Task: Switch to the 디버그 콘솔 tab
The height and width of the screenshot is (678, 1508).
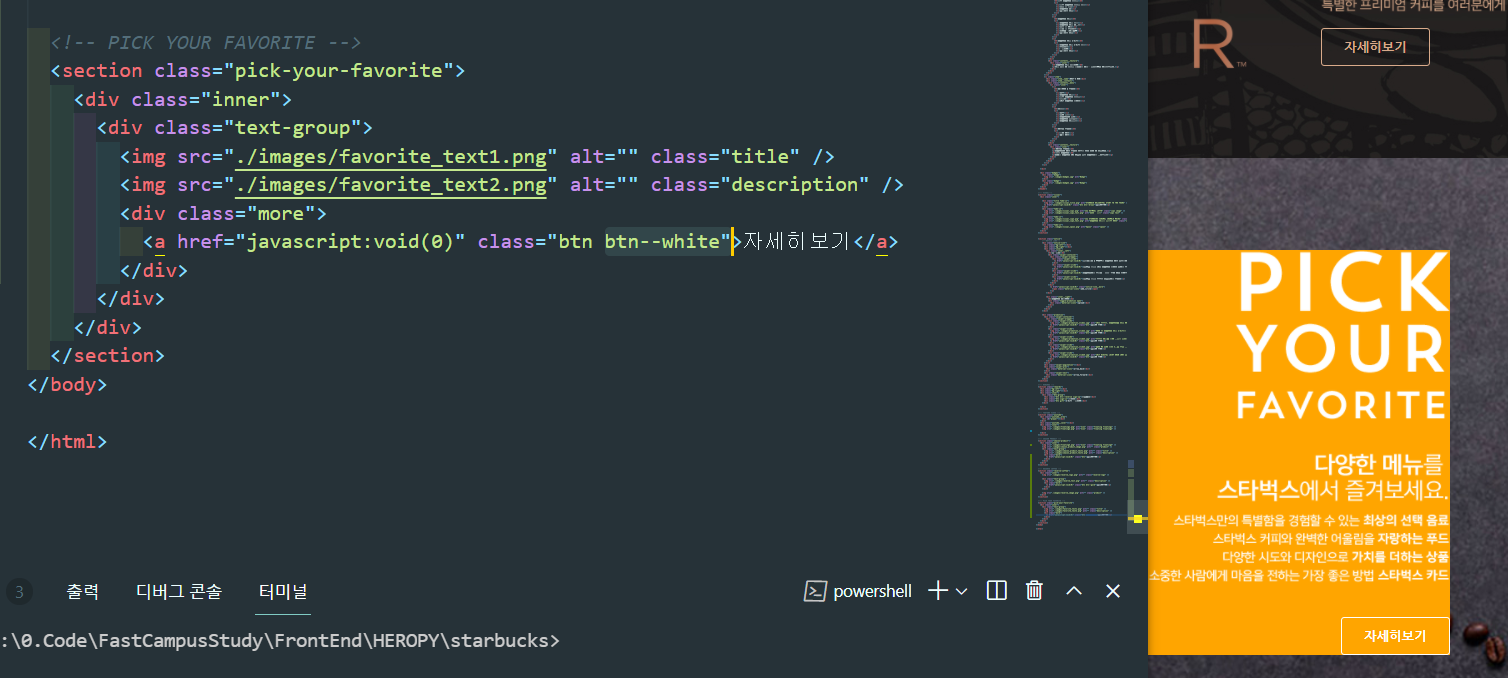Action: pyautogui.click(x=179, y=591)
